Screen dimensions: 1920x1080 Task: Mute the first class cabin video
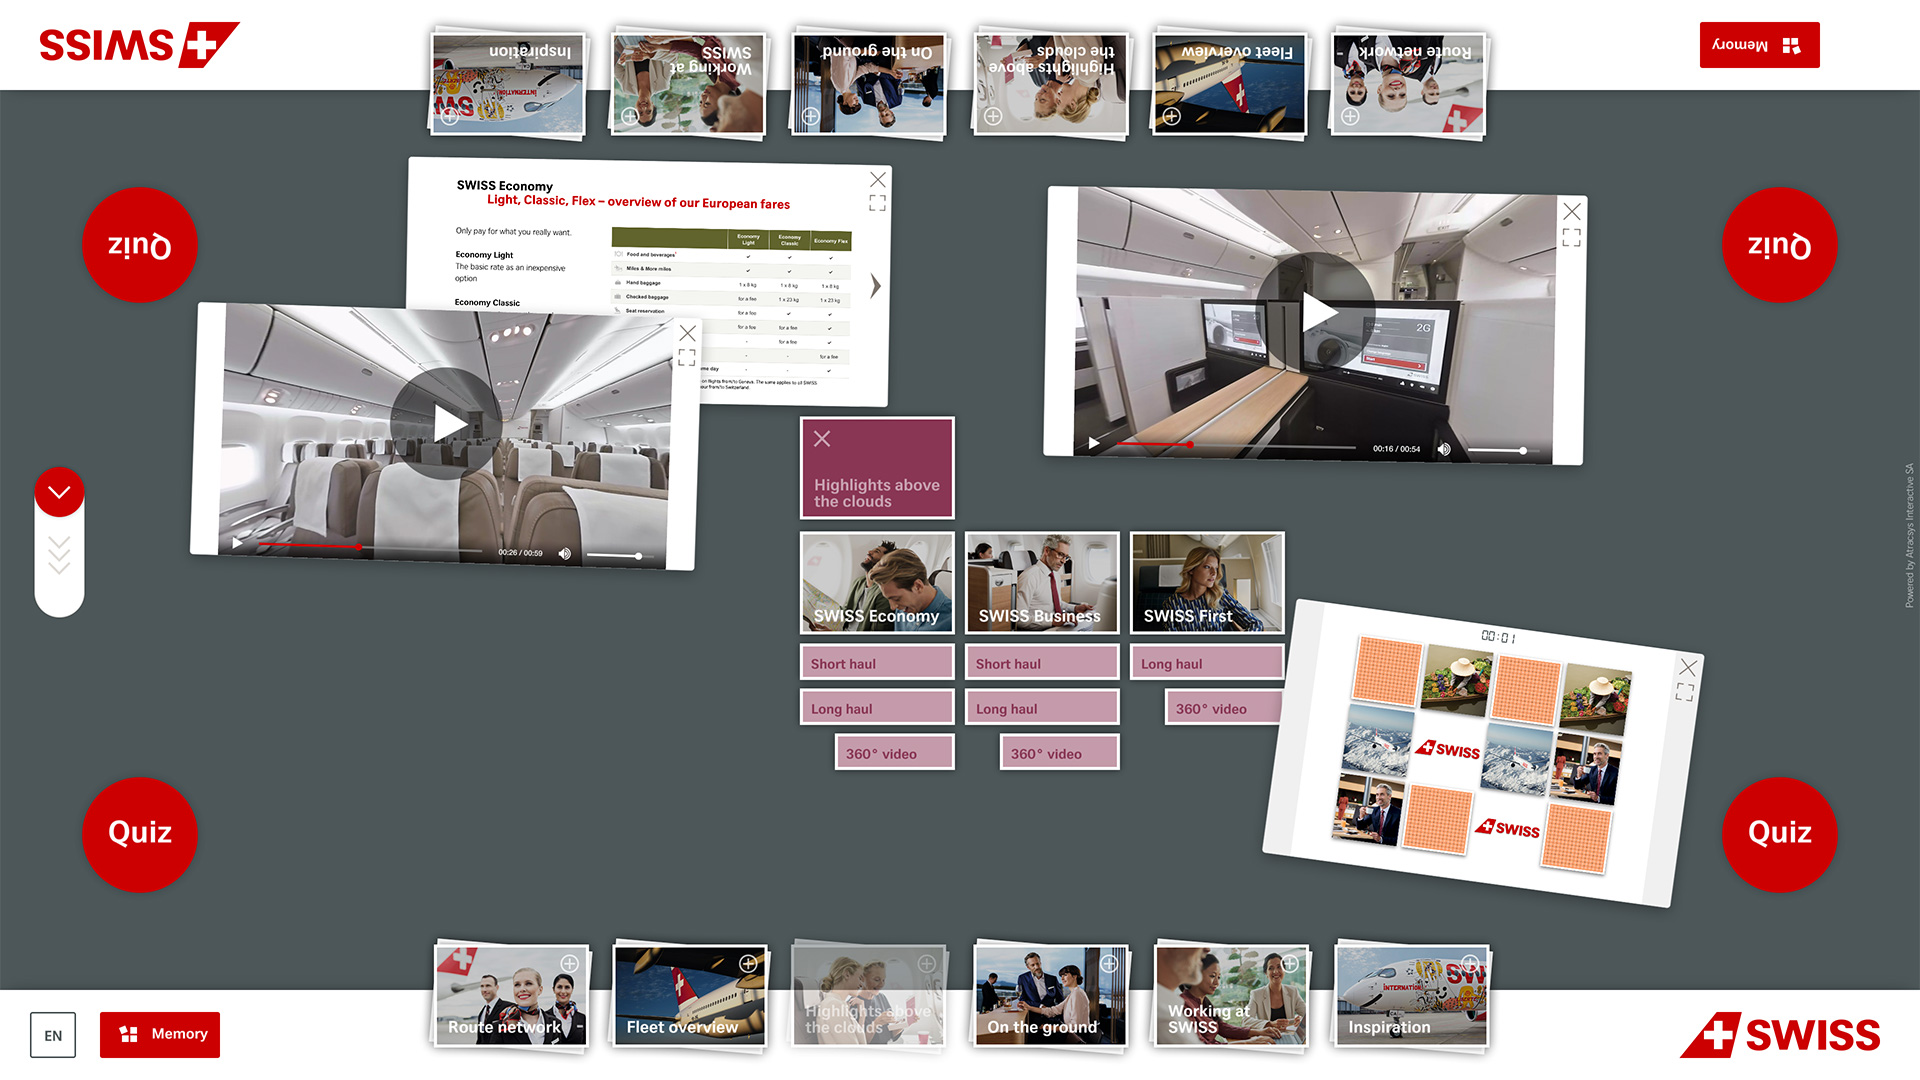(1443, 449)
